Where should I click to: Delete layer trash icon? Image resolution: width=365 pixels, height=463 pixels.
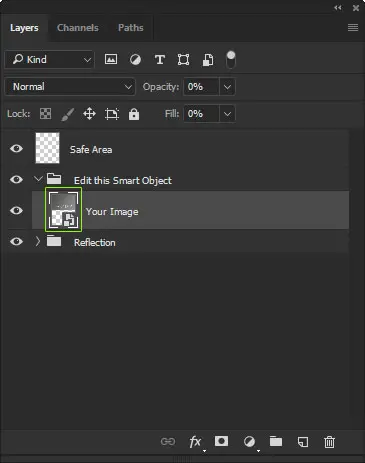point(329,442)
